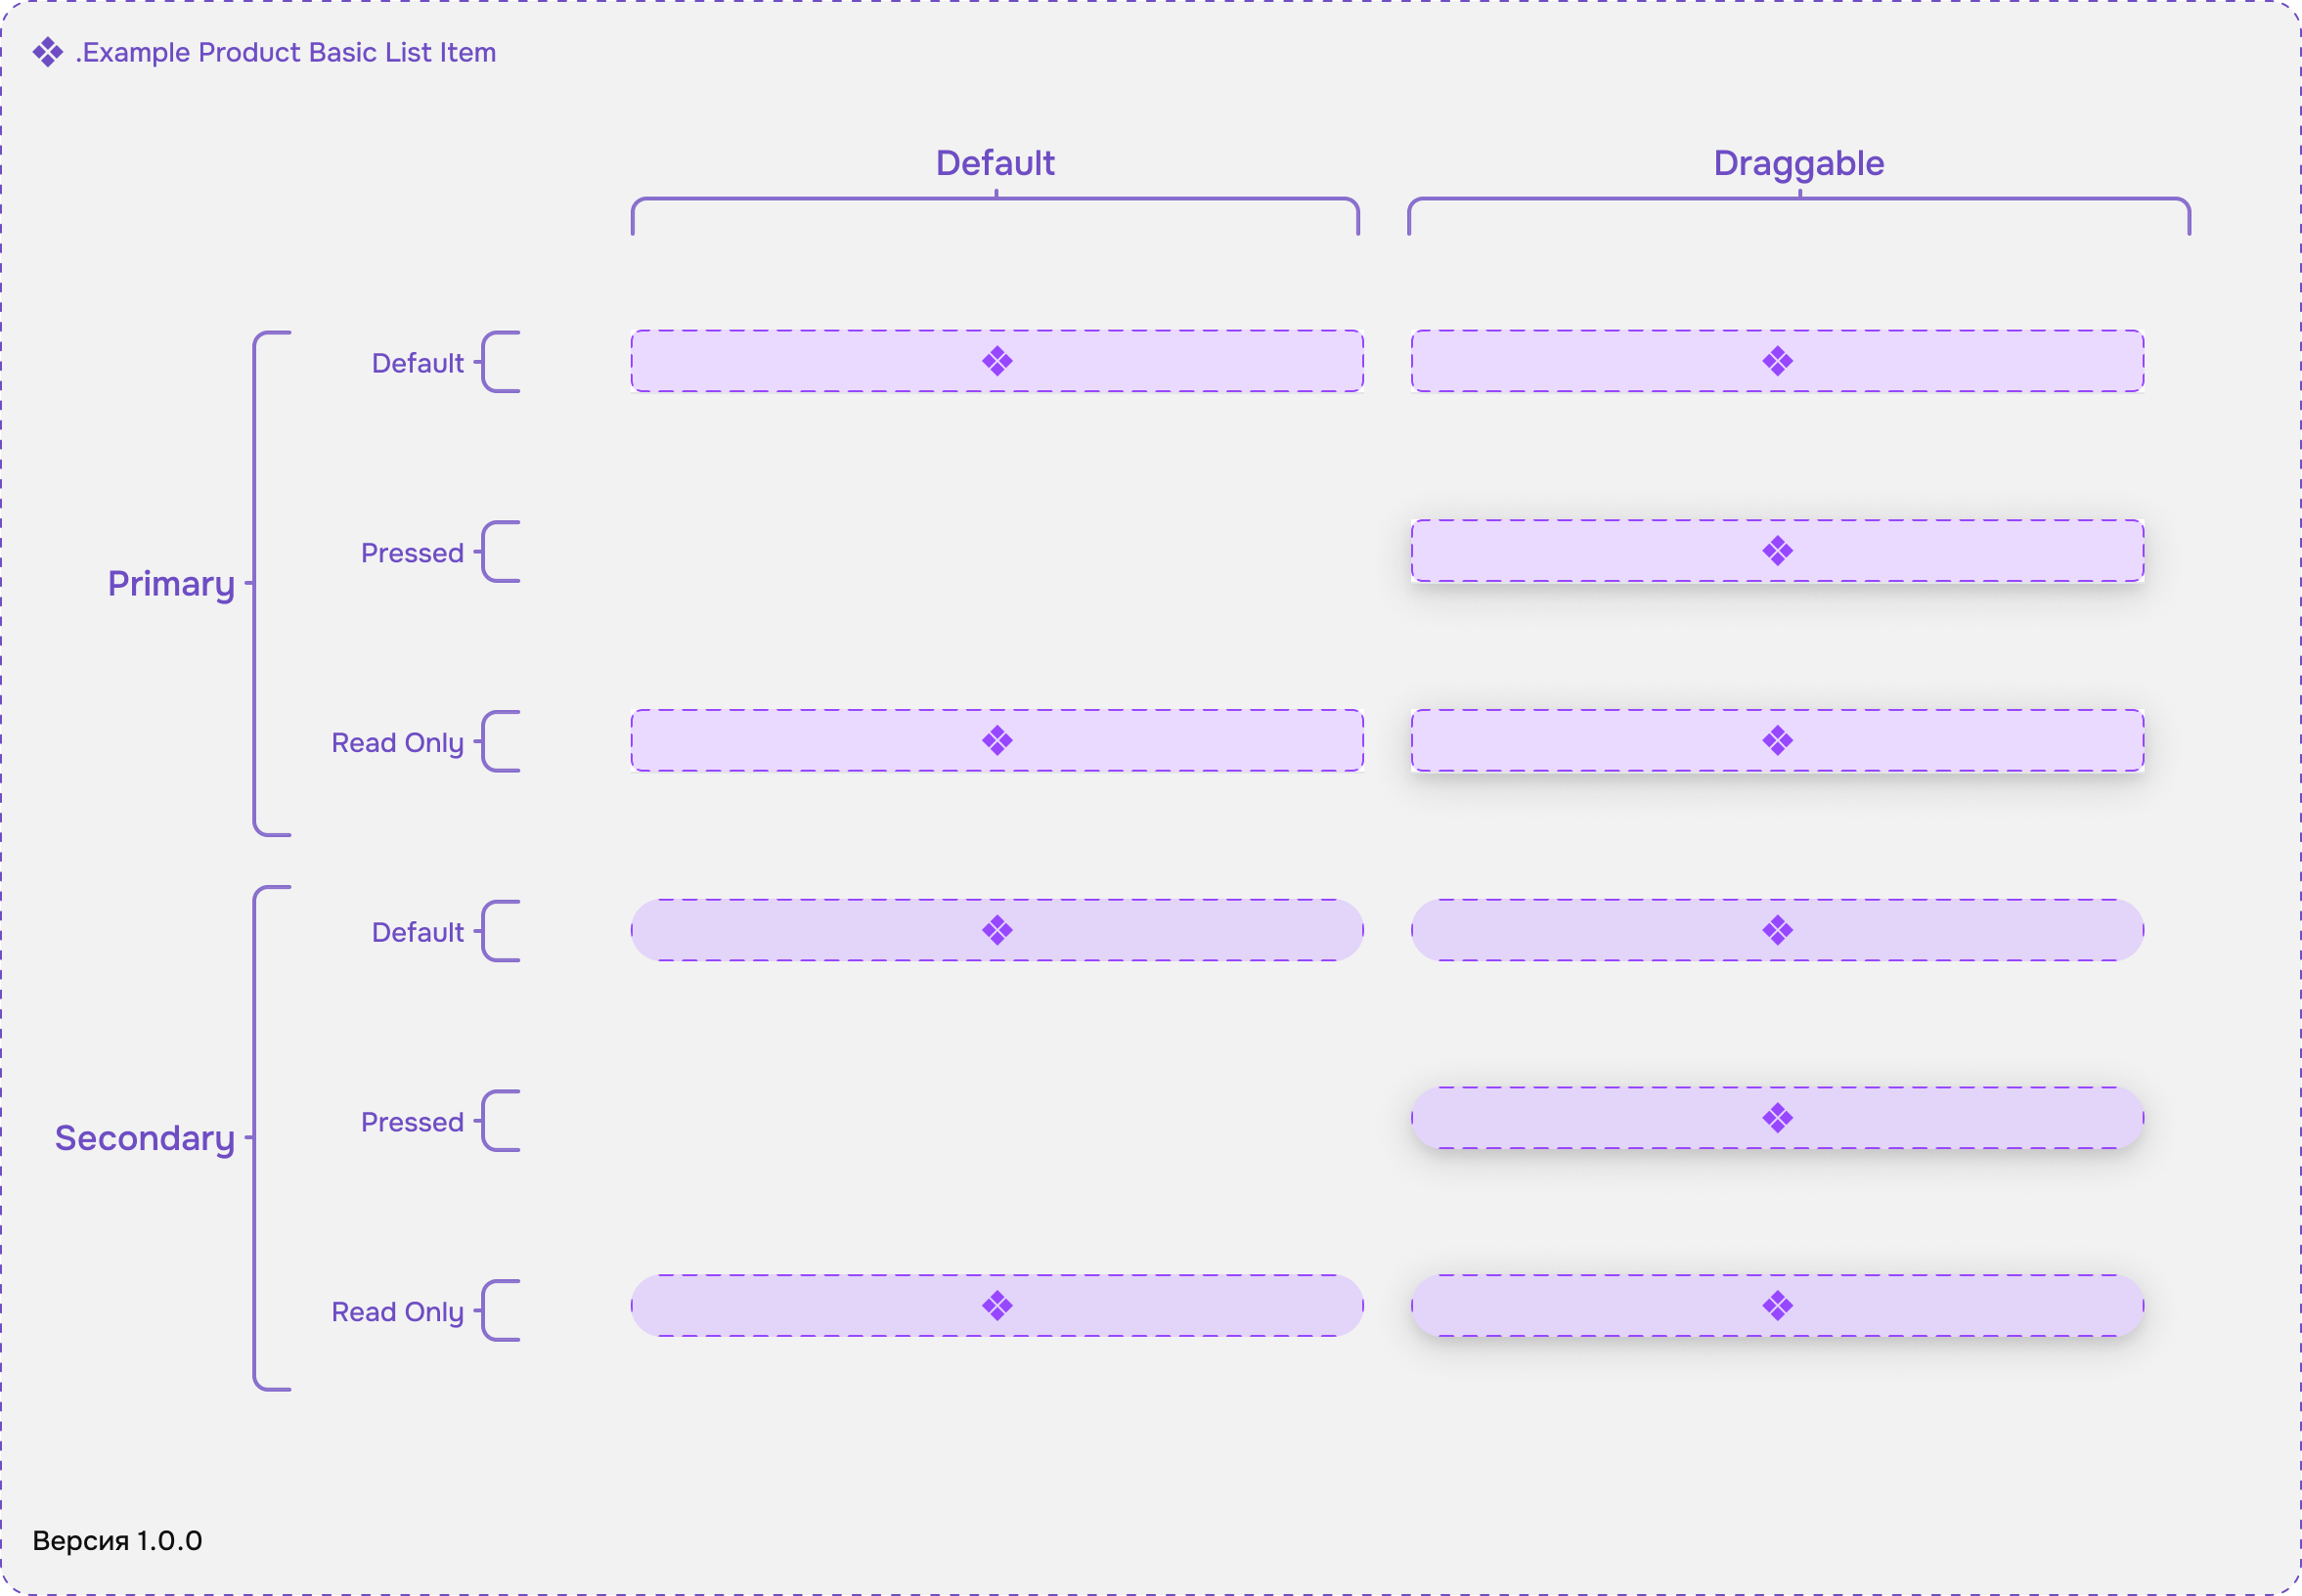2302x1596 pixels.
Task: Select the Read Only label under Secondary
Action: [x=397, y=1312]
